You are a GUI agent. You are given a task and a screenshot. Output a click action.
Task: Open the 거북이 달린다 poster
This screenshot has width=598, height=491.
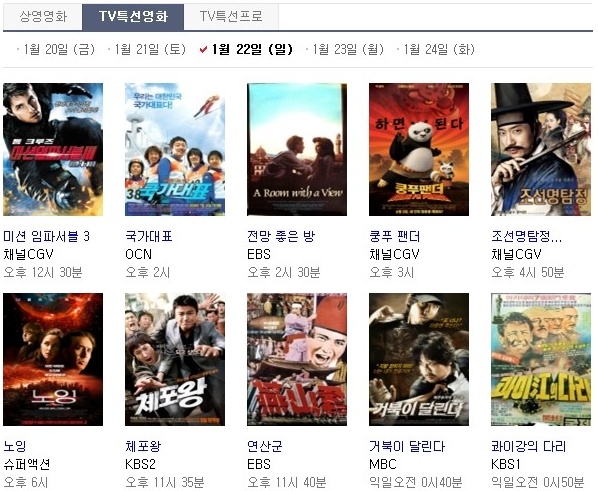419,359
